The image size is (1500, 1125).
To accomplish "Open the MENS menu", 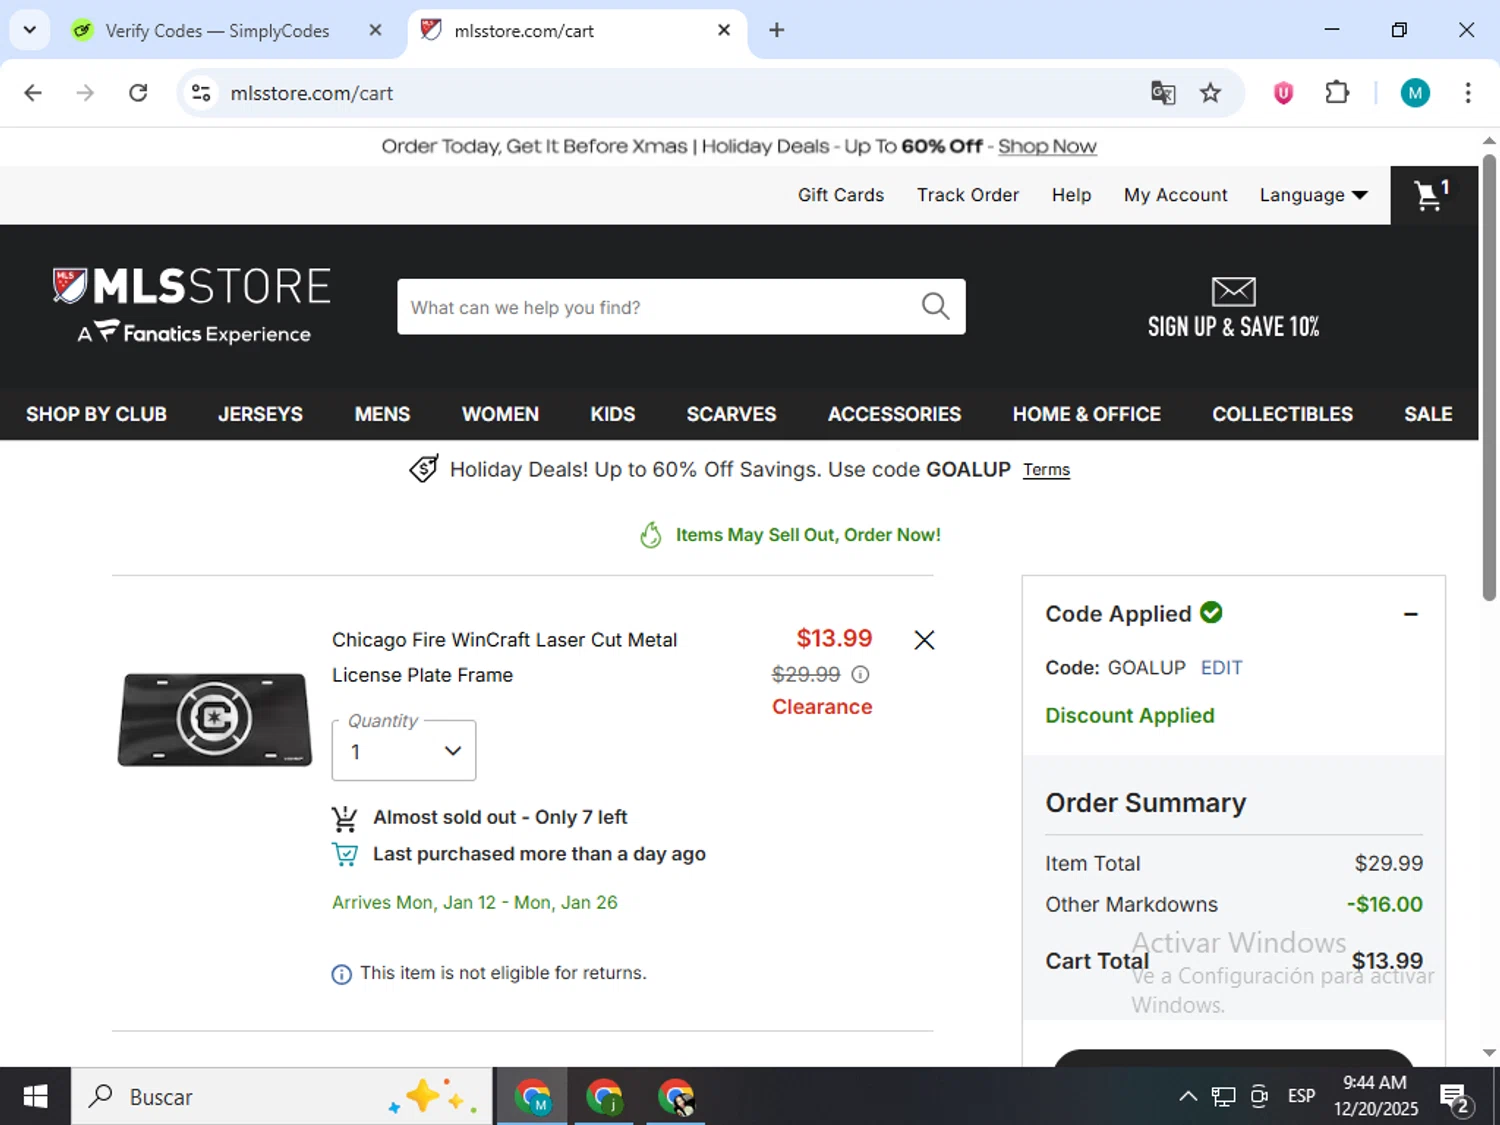I will (382, 414).
